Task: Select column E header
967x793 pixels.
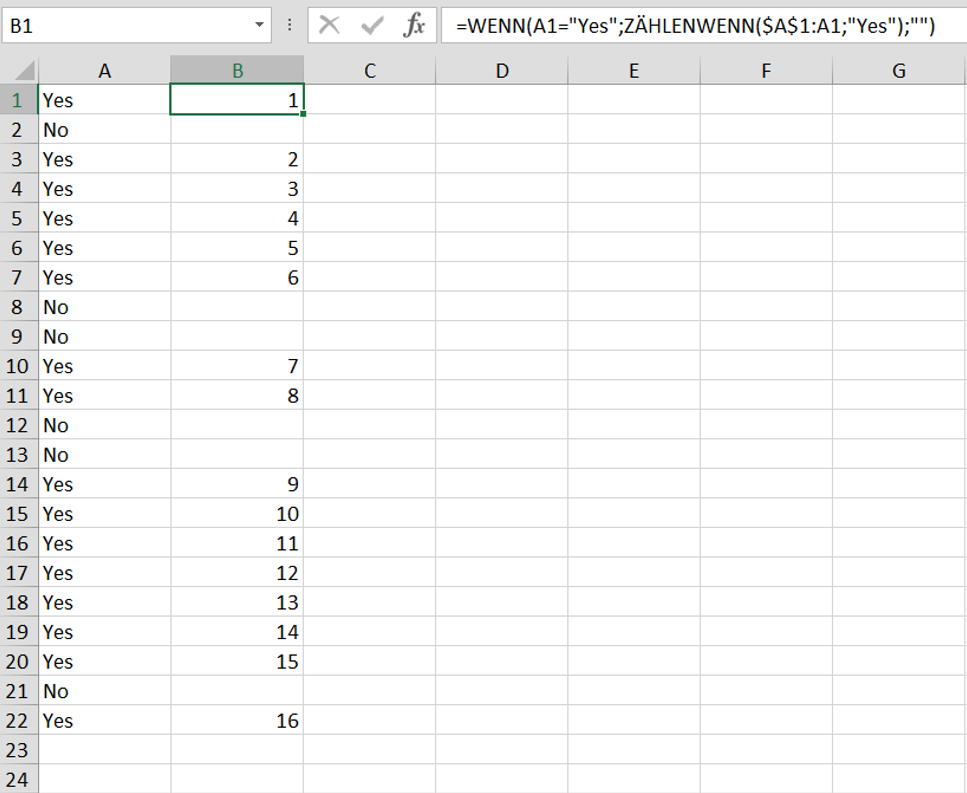Action: [634, 70]
